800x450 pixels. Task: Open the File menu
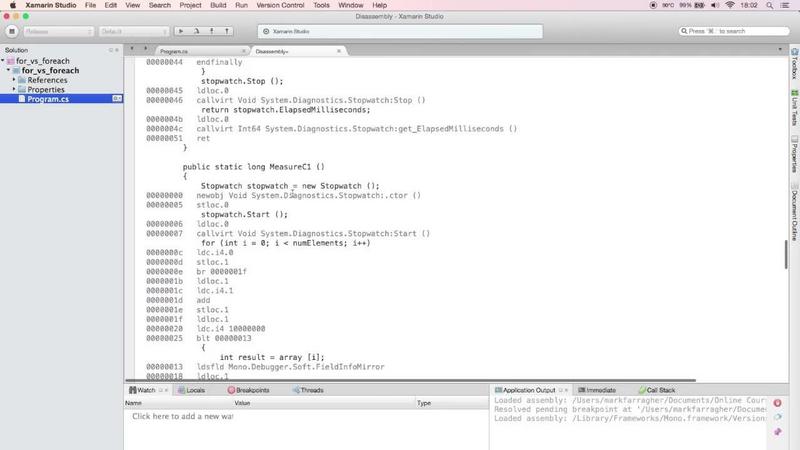(x=90, y=5)
